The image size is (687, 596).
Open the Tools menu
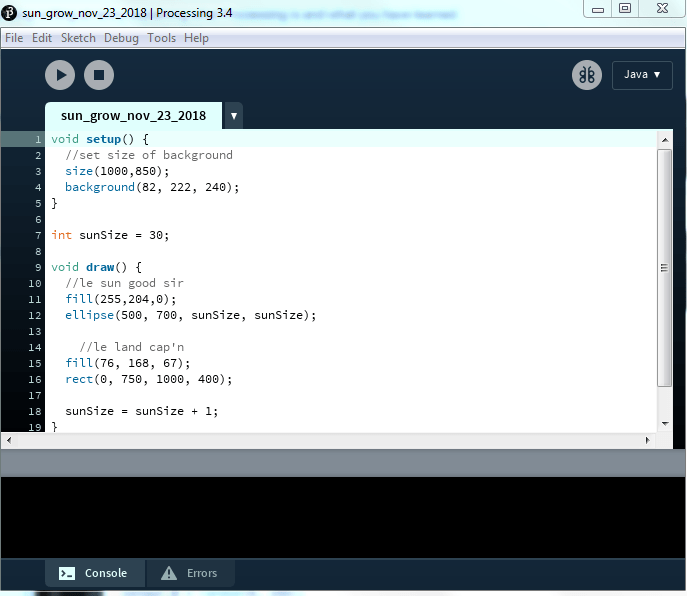pyautogui.click(x=161, y=38)
